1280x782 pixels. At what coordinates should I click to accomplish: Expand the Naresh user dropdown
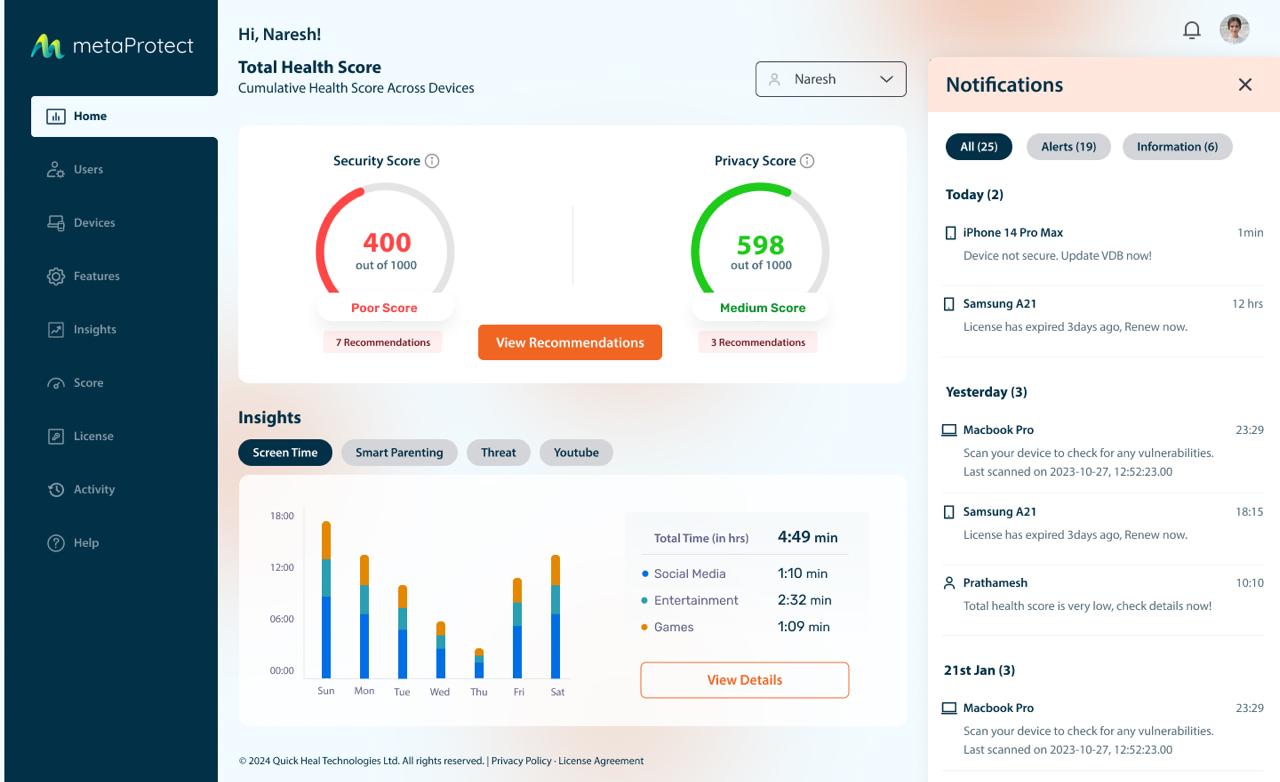[830, 80]
